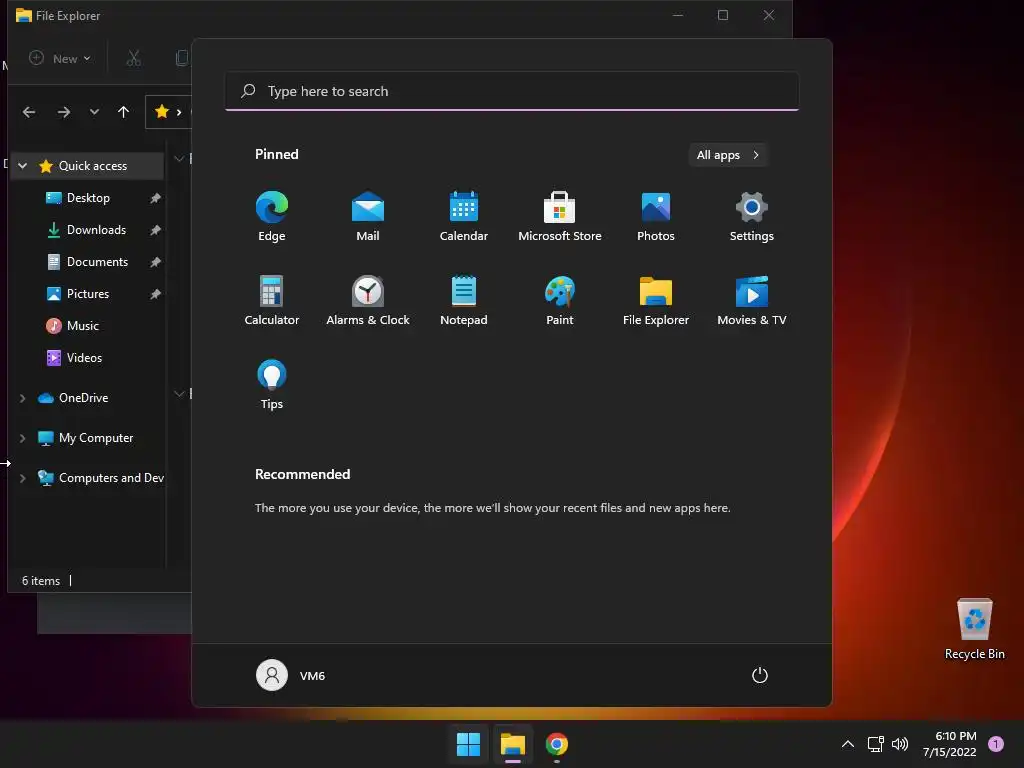Click the Windows Start button on taskbar
This screenshot has width=1024, height=768.
coord(468,744)
